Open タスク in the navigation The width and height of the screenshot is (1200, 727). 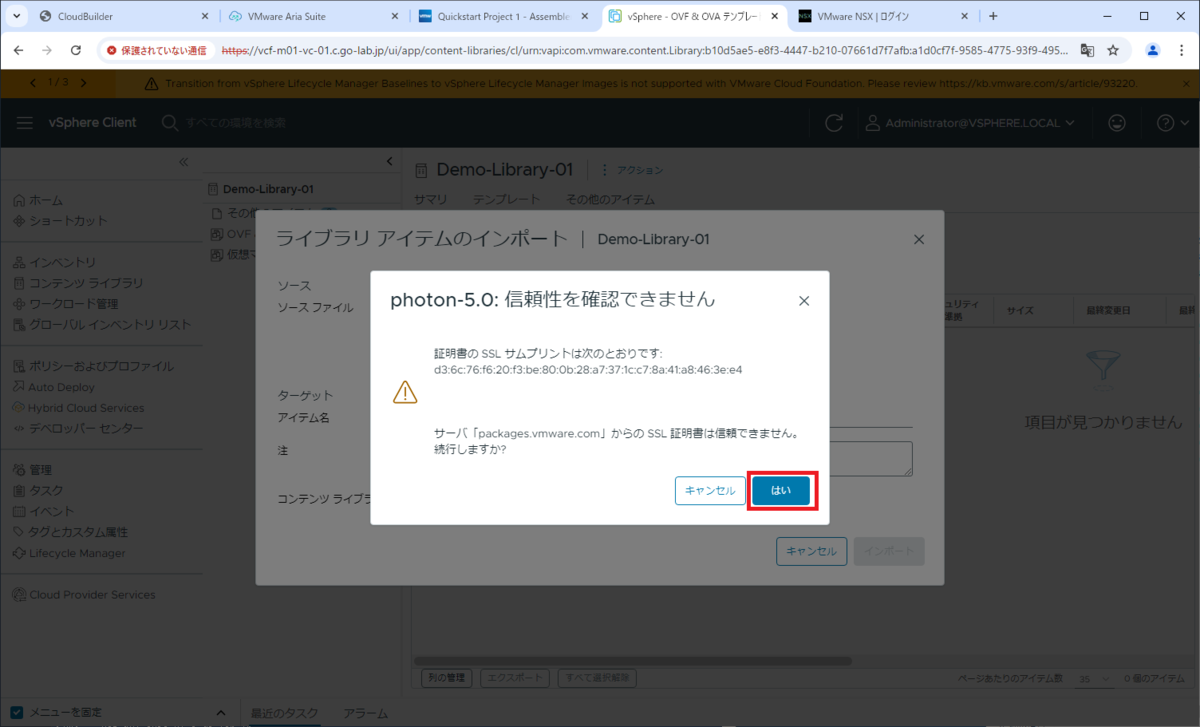46,491
